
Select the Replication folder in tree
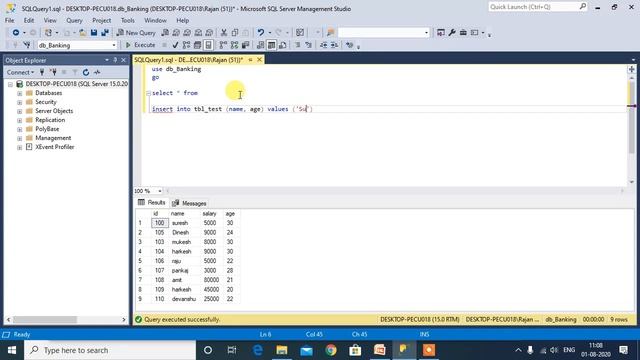click(x=50, y=120)
